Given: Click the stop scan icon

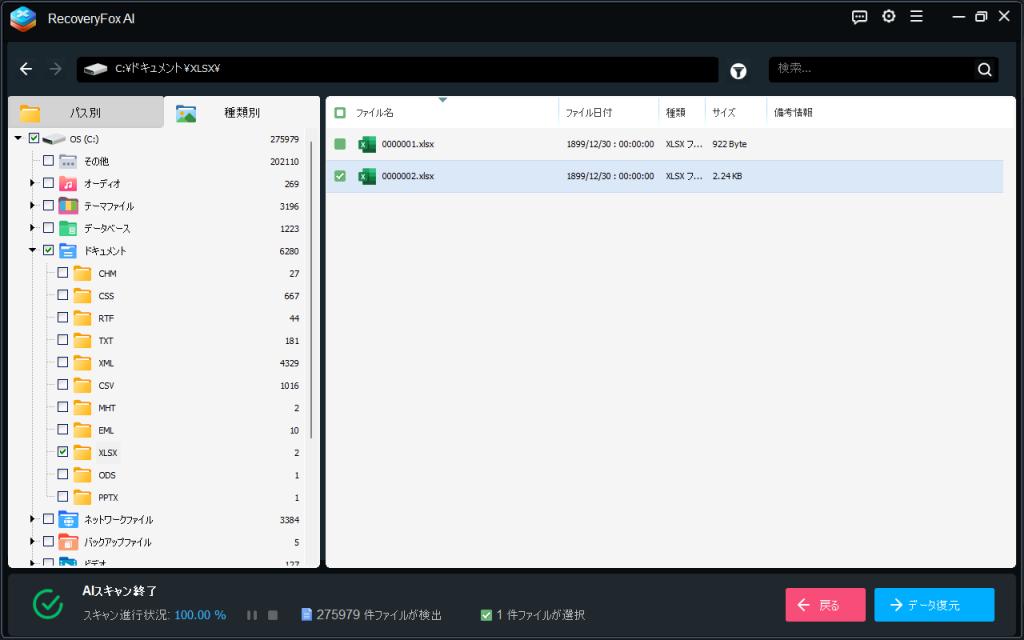Looking at the screenshot, I should (x=273, y=615).
